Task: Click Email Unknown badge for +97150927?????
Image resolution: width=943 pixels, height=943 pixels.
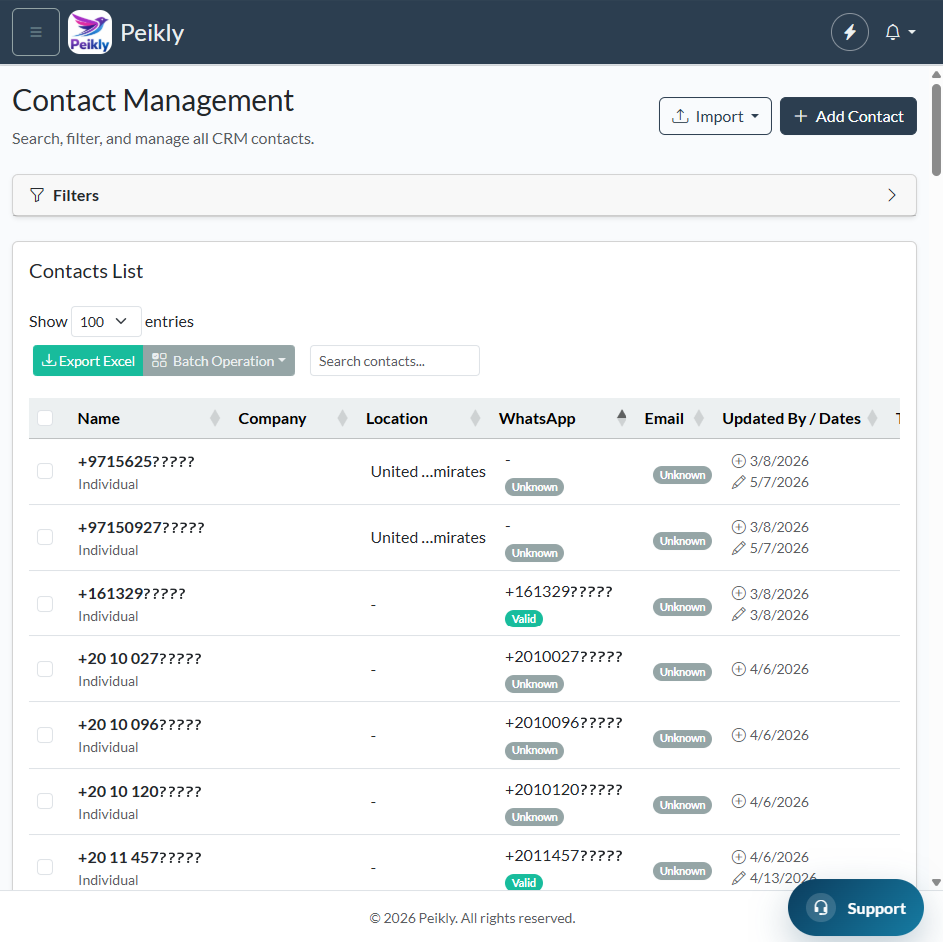Action: pos(682,541)
